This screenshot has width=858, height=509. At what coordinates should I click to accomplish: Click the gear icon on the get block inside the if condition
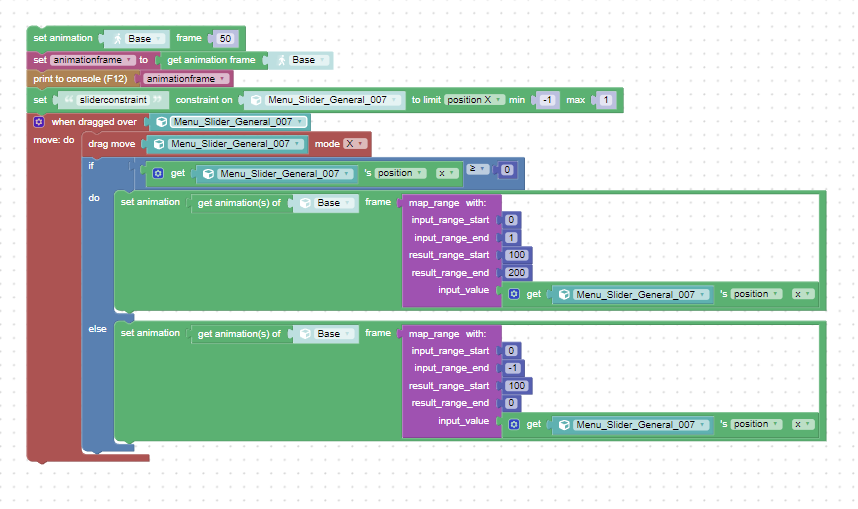[x=158, y=173]
